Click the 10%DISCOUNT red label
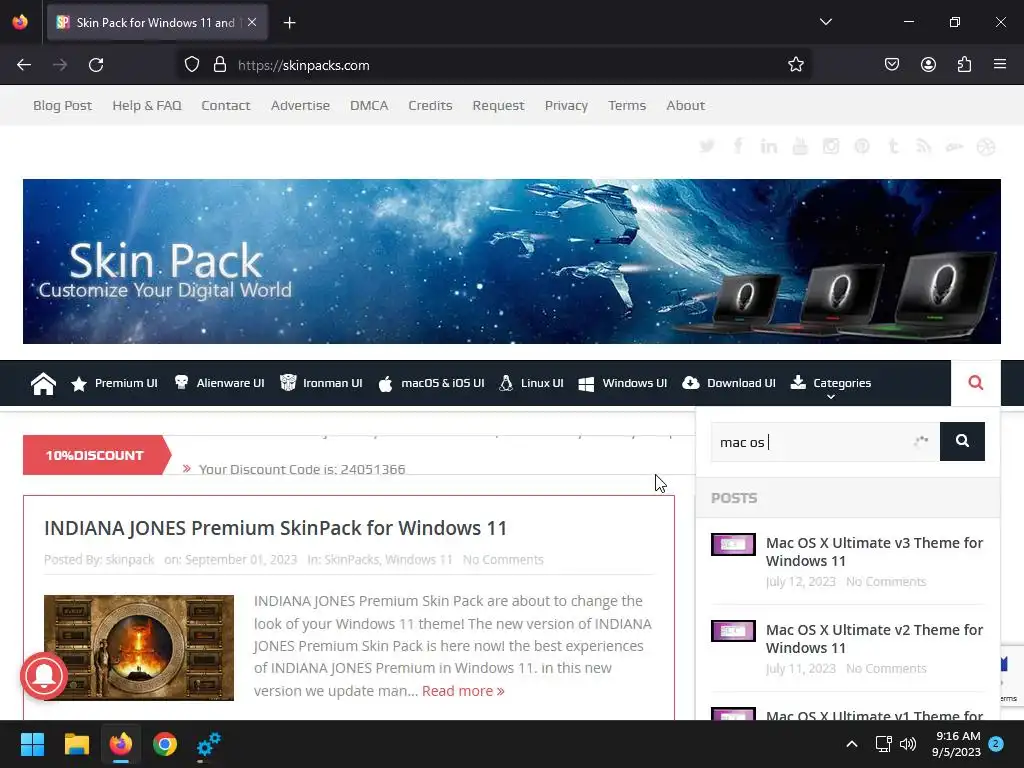This screenshot has width=1024, height=768. coord(95,455)
